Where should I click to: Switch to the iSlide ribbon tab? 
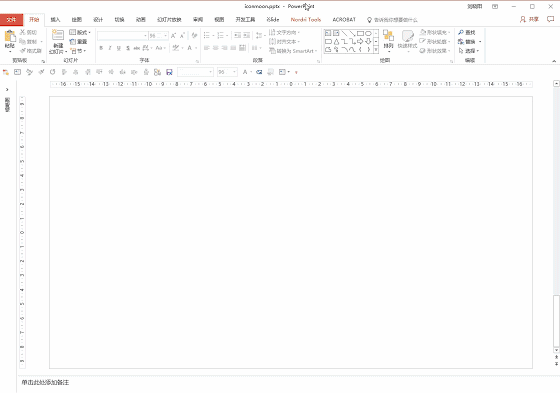(x=273, y=20)
